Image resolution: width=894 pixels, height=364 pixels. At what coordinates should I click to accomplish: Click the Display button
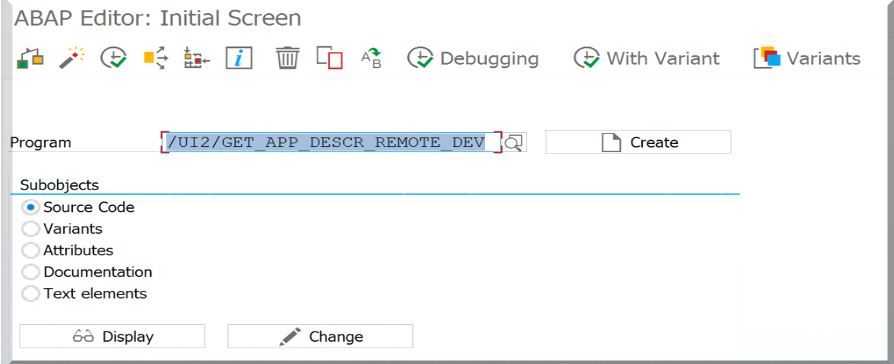tap(112, 337)
